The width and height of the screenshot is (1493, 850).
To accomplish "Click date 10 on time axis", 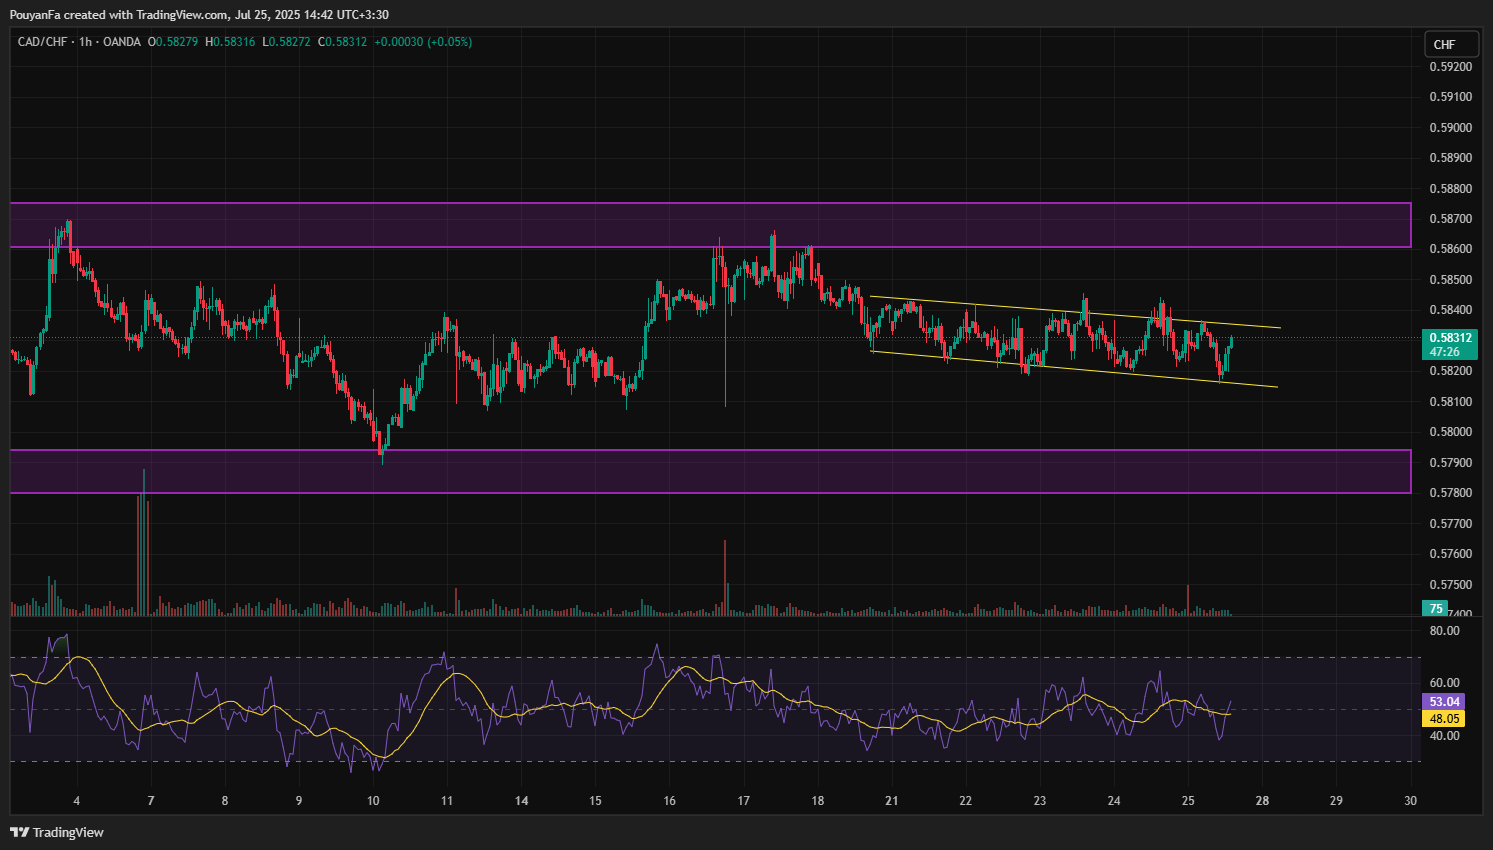I will click(373, 801).
